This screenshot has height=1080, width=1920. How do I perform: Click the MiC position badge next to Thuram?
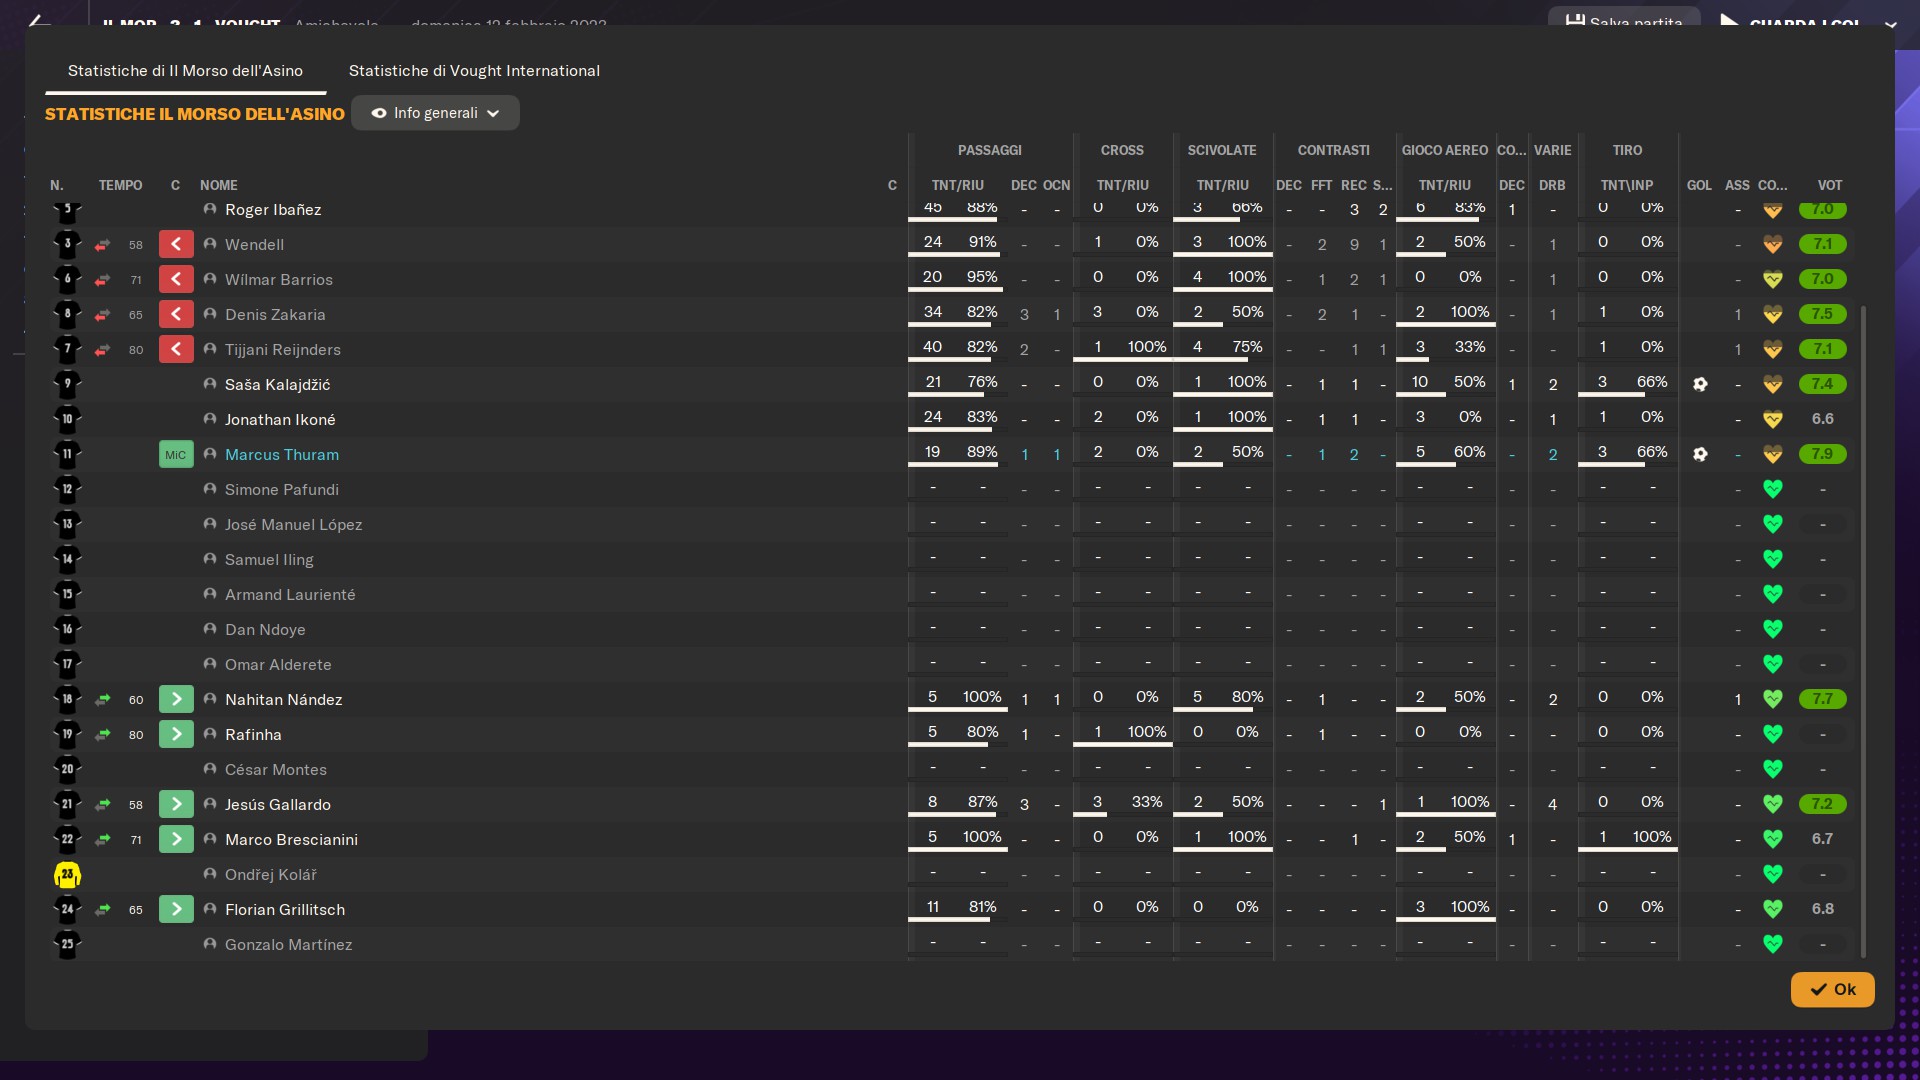(x=176, y=455)
